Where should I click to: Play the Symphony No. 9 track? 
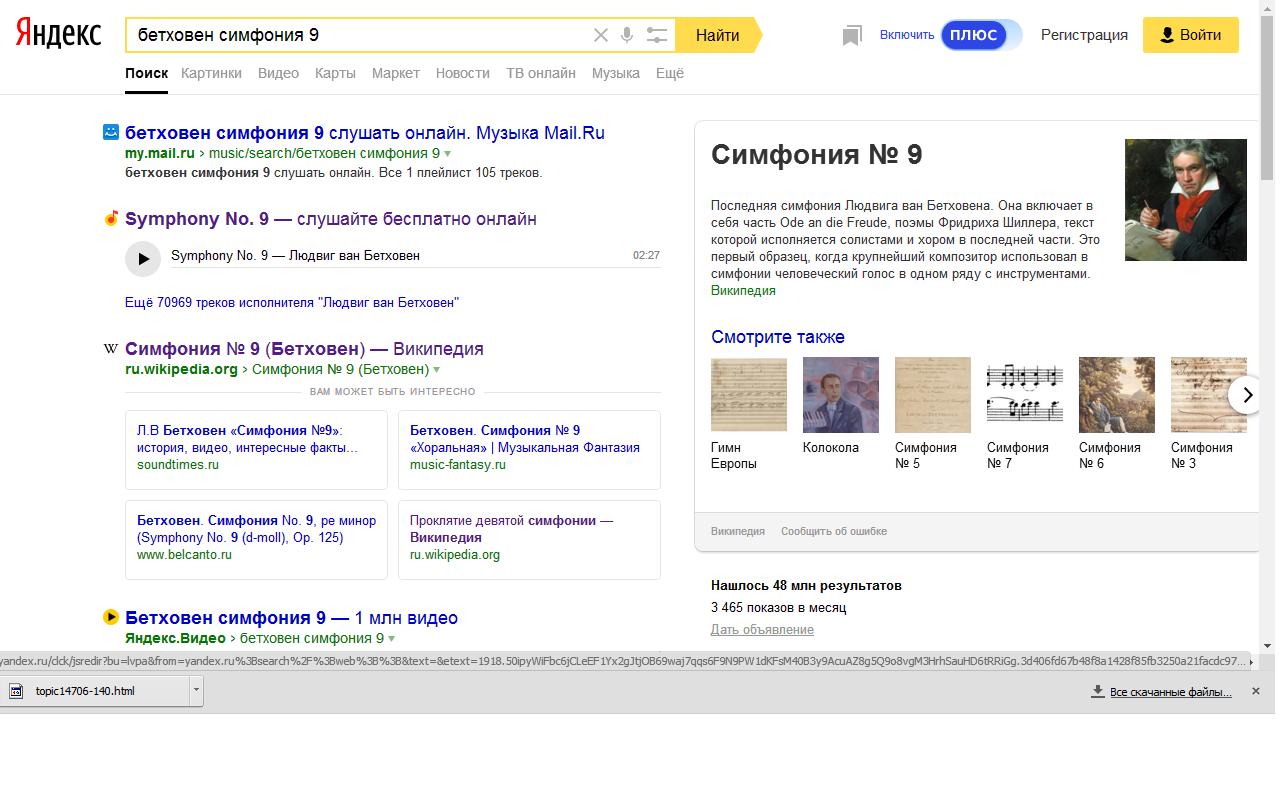tap(143, 259)
